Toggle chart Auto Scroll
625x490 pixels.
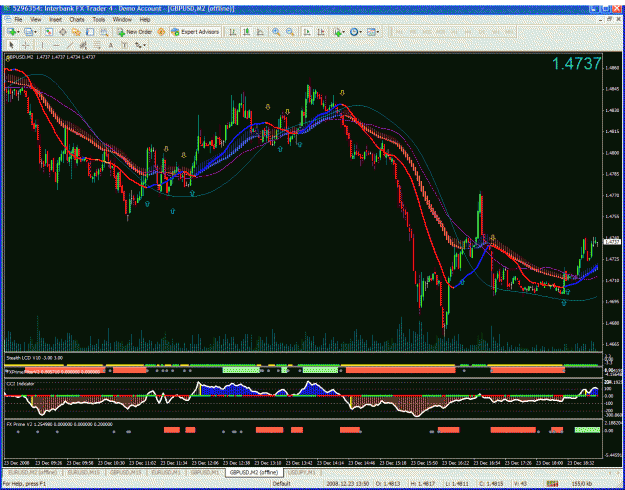pos(307,32)
